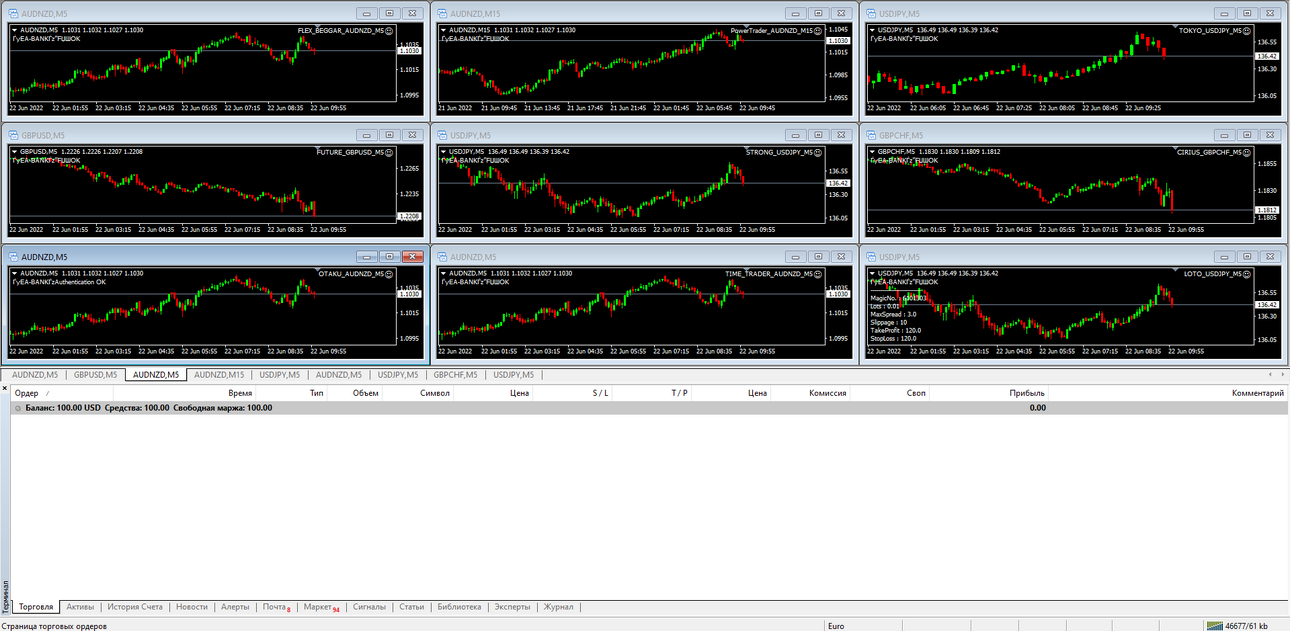Toggle one-click trading arrow in LOTO USDJPY chart

click(873, 273)
